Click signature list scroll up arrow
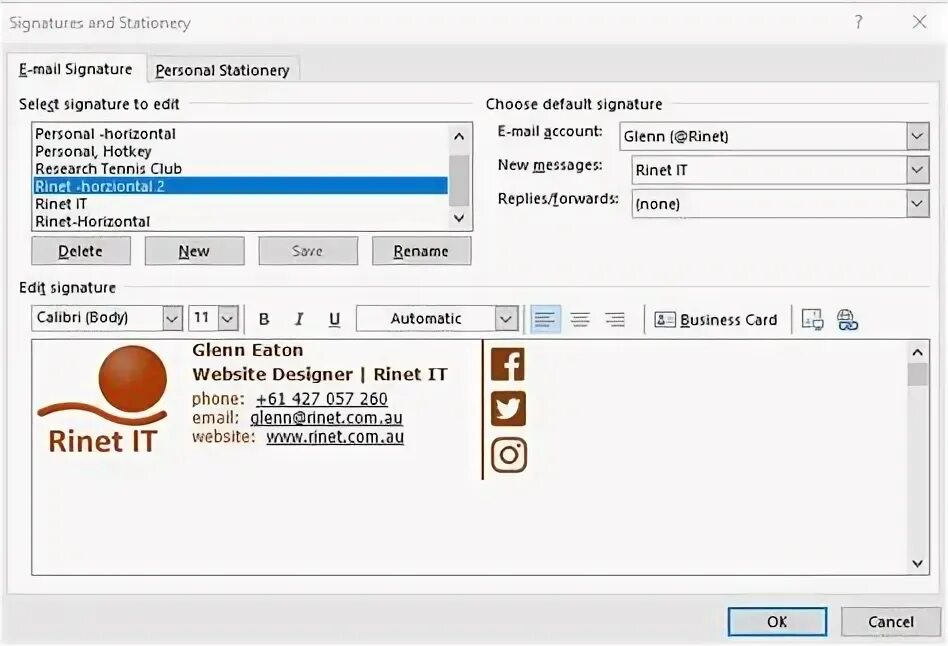This screenshot has height=646, width=948. pyautogui.click(x=459, y=136)
